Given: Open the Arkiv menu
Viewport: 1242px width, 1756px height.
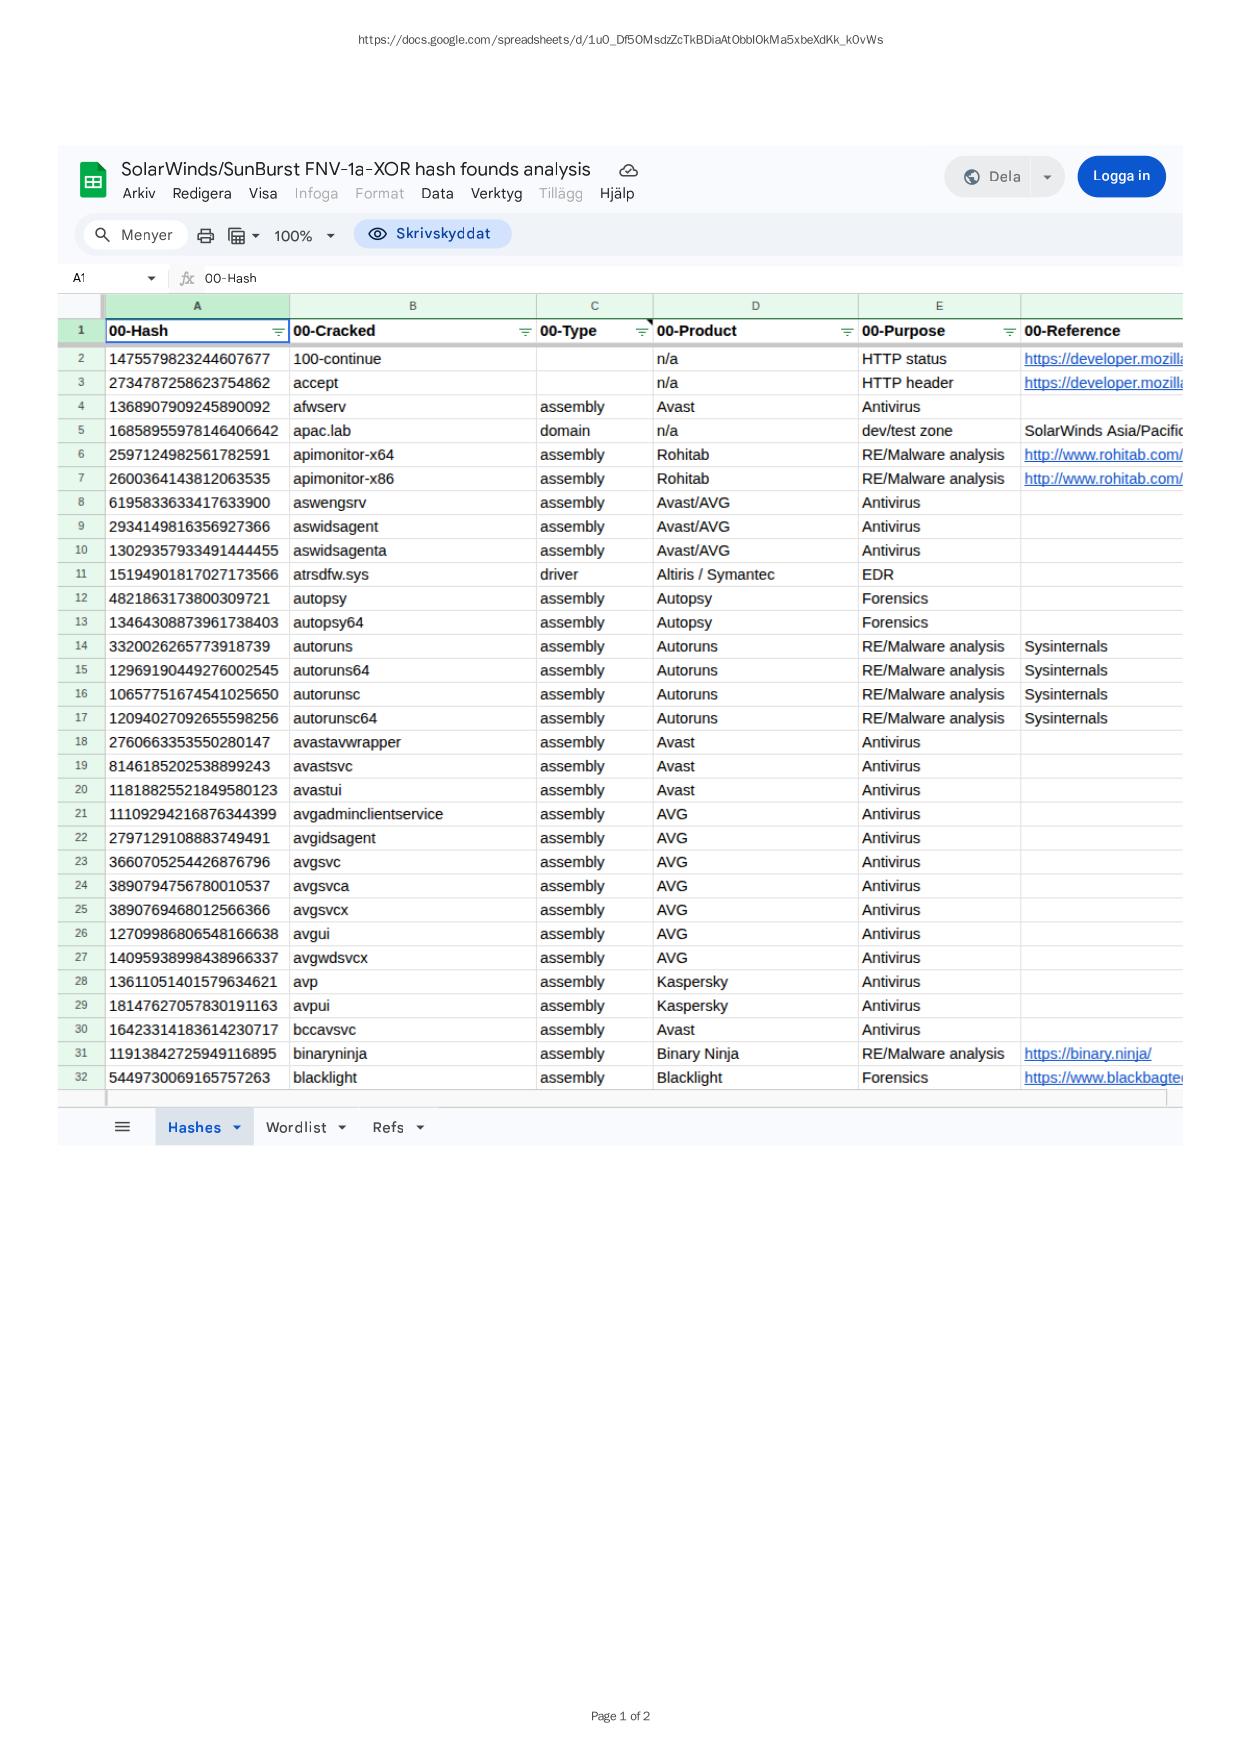Looking at the screenshot, I should [x=139, y=194].
